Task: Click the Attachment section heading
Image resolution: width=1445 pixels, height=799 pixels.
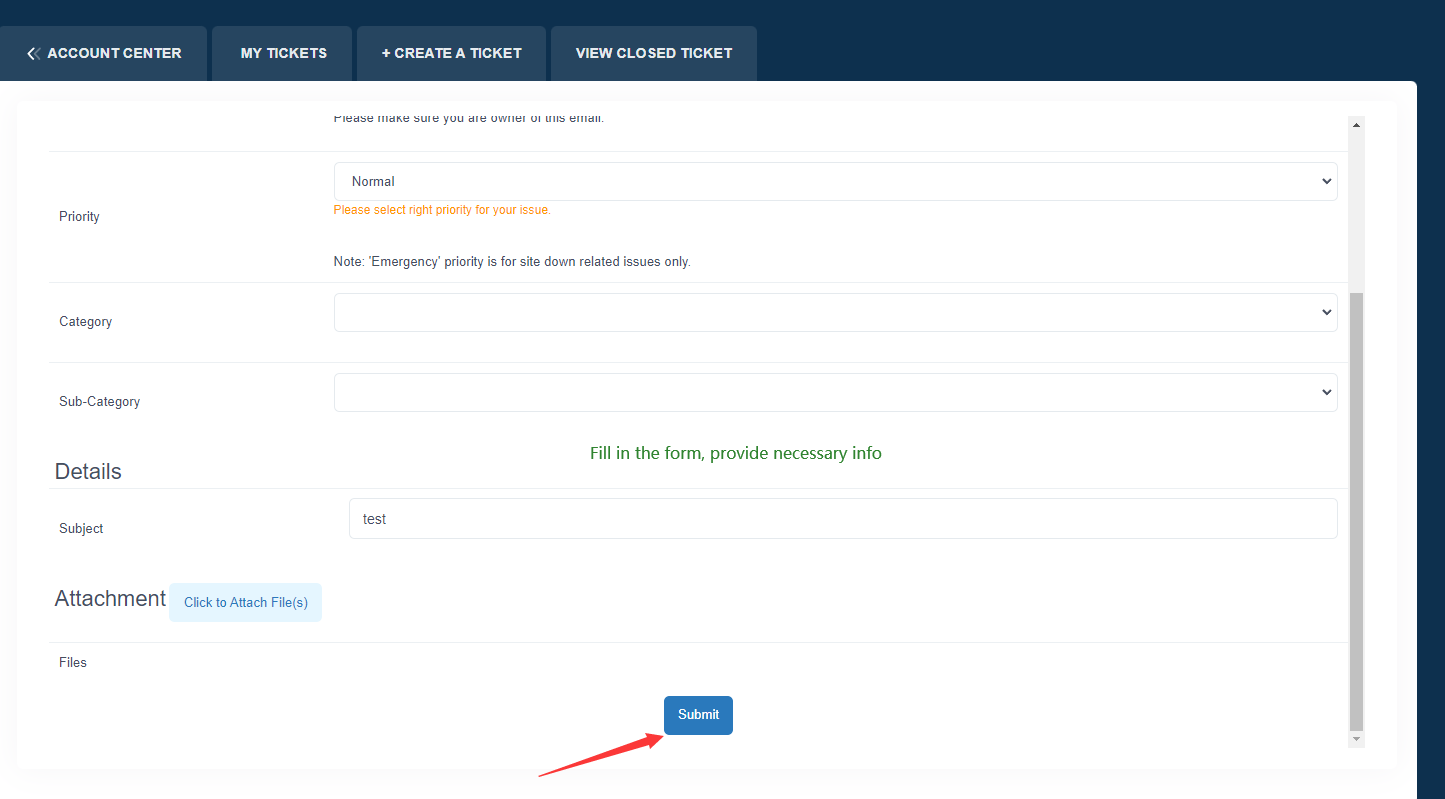Action: [x=110, y=599]
